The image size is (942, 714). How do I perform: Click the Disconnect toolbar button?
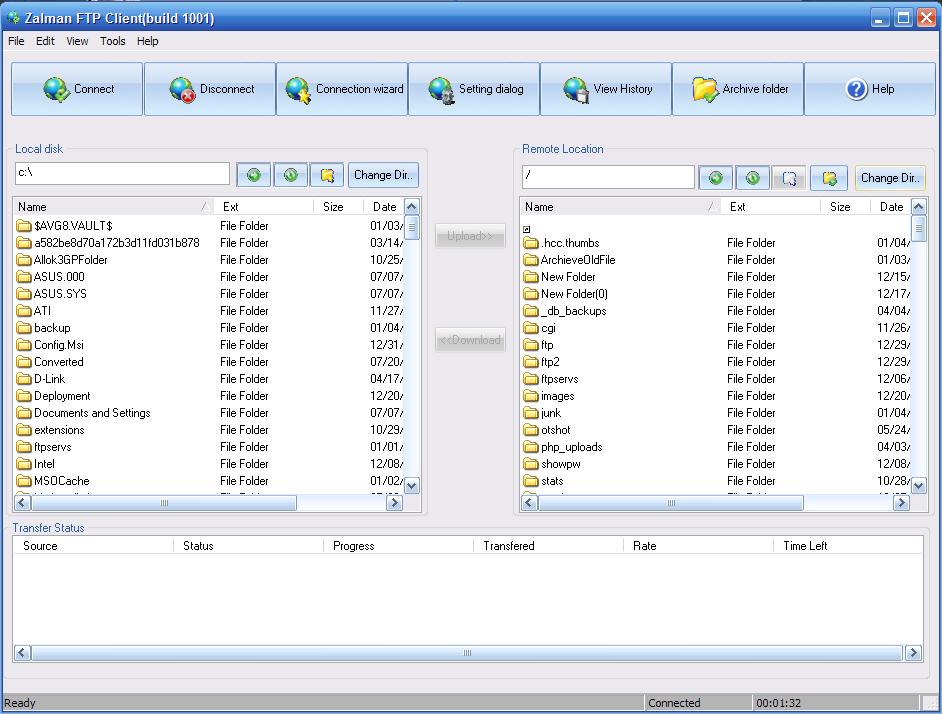pos(210,89)
